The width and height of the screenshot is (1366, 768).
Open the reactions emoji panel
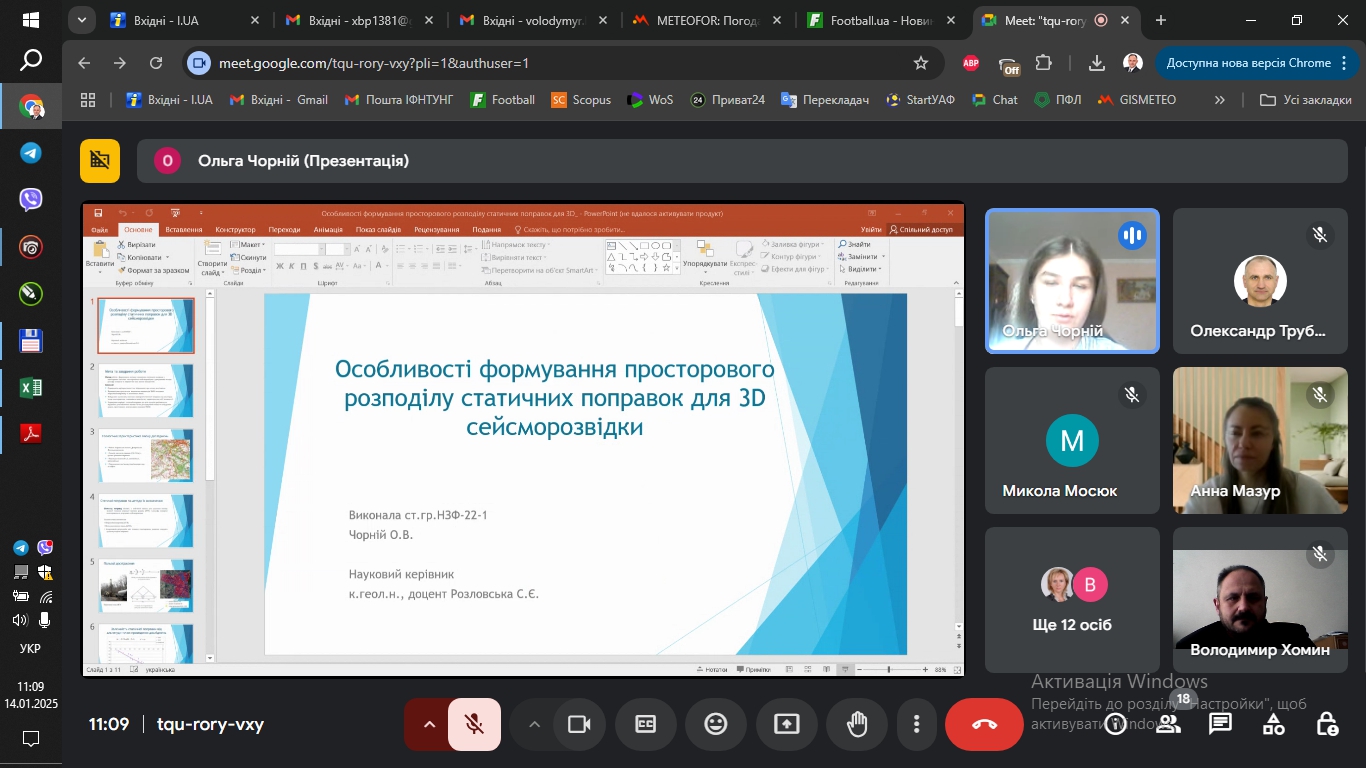(716, 723)
